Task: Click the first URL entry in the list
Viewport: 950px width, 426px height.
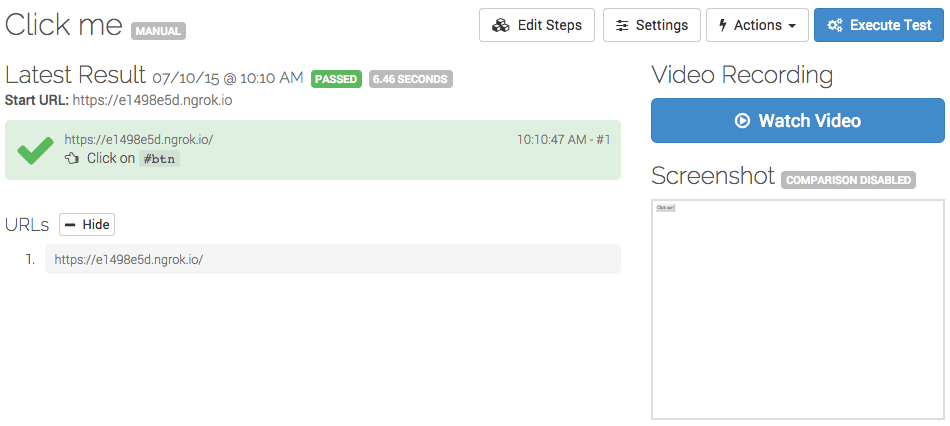Action: (x=333, y=259)
